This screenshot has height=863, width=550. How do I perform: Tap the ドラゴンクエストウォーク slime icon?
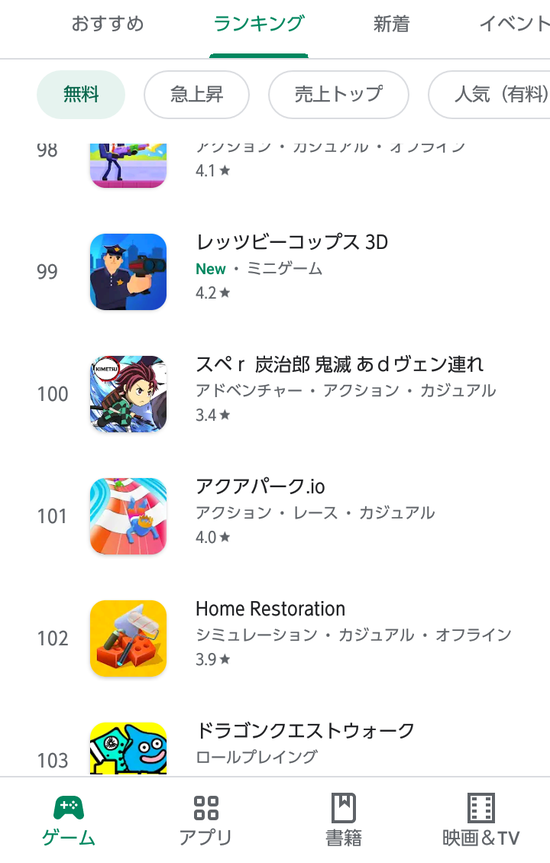click(x=128, y=749)
